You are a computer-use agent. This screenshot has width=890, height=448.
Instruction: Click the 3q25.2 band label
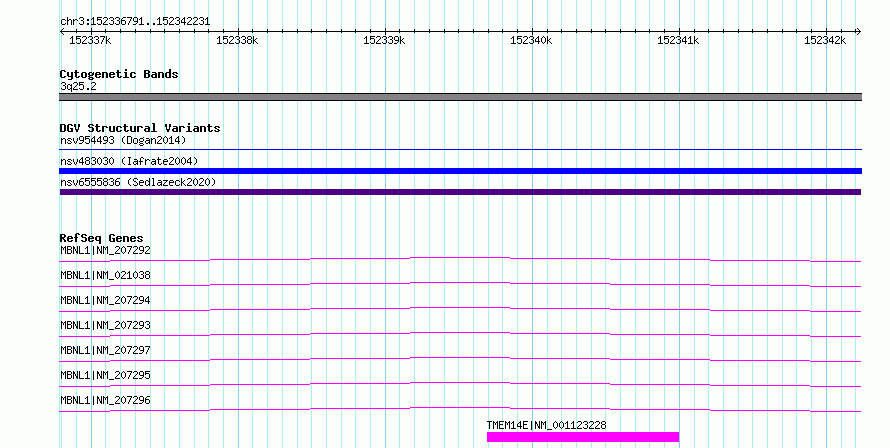pyautogui.click(x=78, y=86)
